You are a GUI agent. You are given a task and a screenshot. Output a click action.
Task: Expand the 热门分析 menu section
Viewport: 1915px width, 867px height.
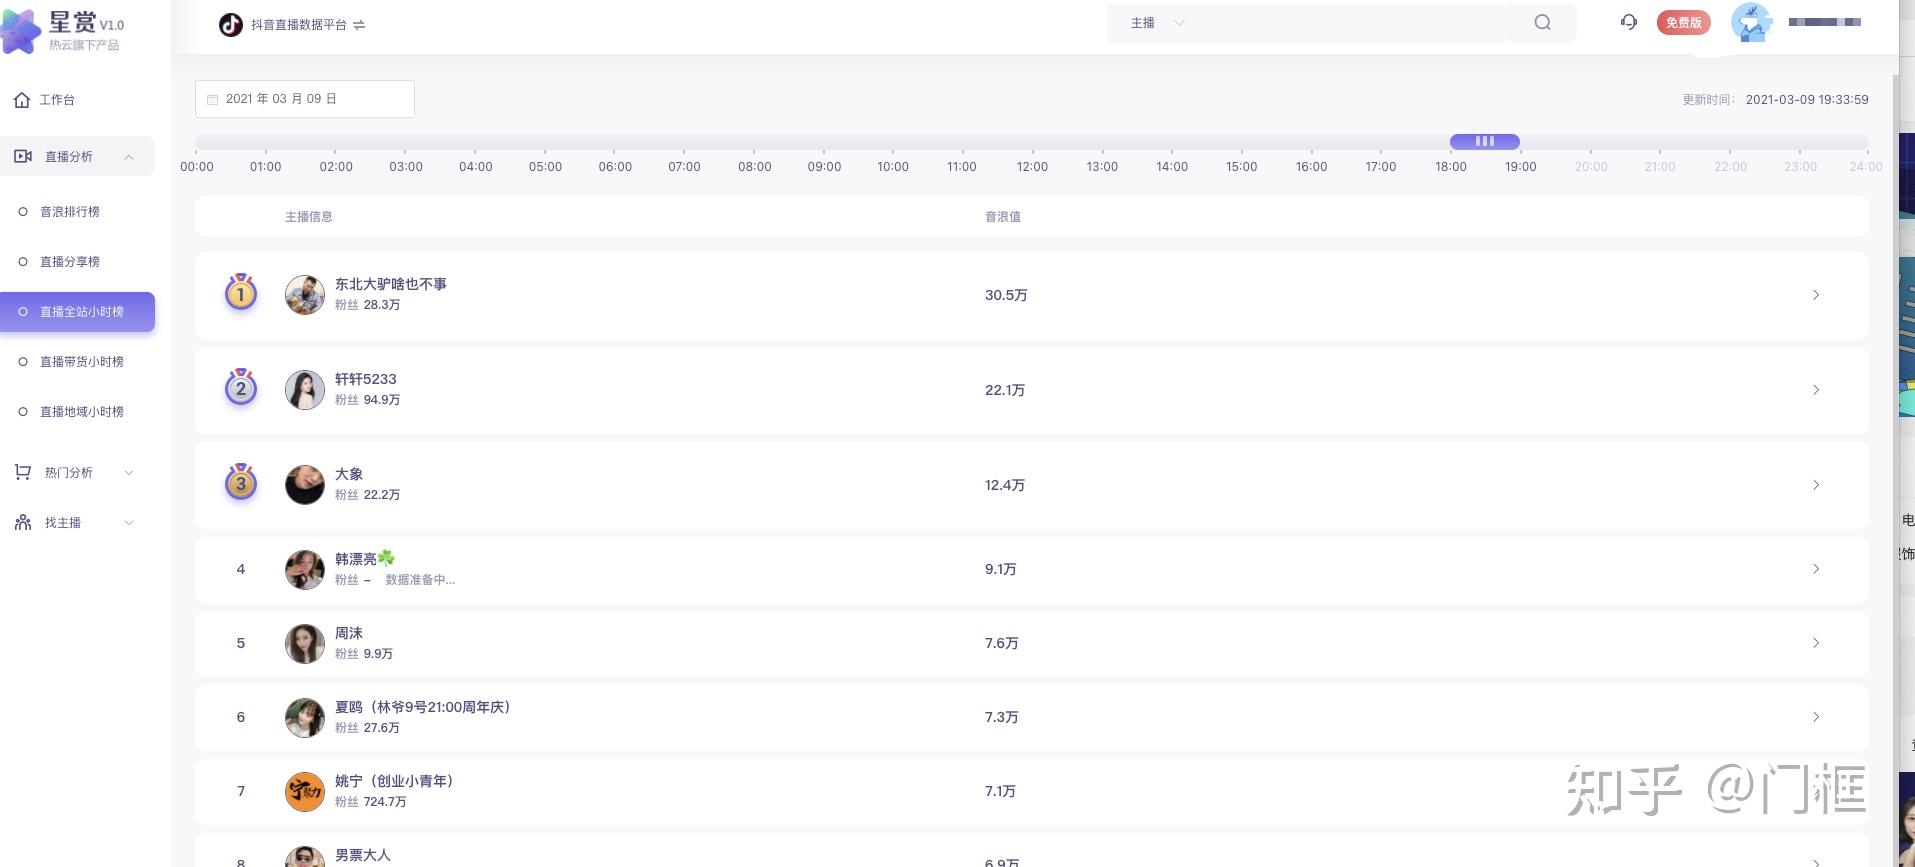coord(129,473)
